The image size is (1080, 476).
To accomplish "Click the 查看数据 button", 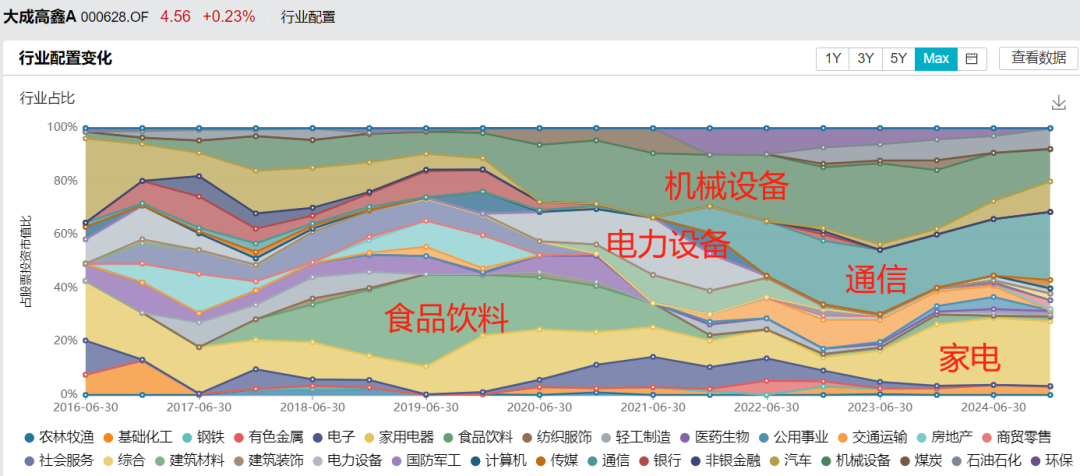I will (x=1038, y=58).
